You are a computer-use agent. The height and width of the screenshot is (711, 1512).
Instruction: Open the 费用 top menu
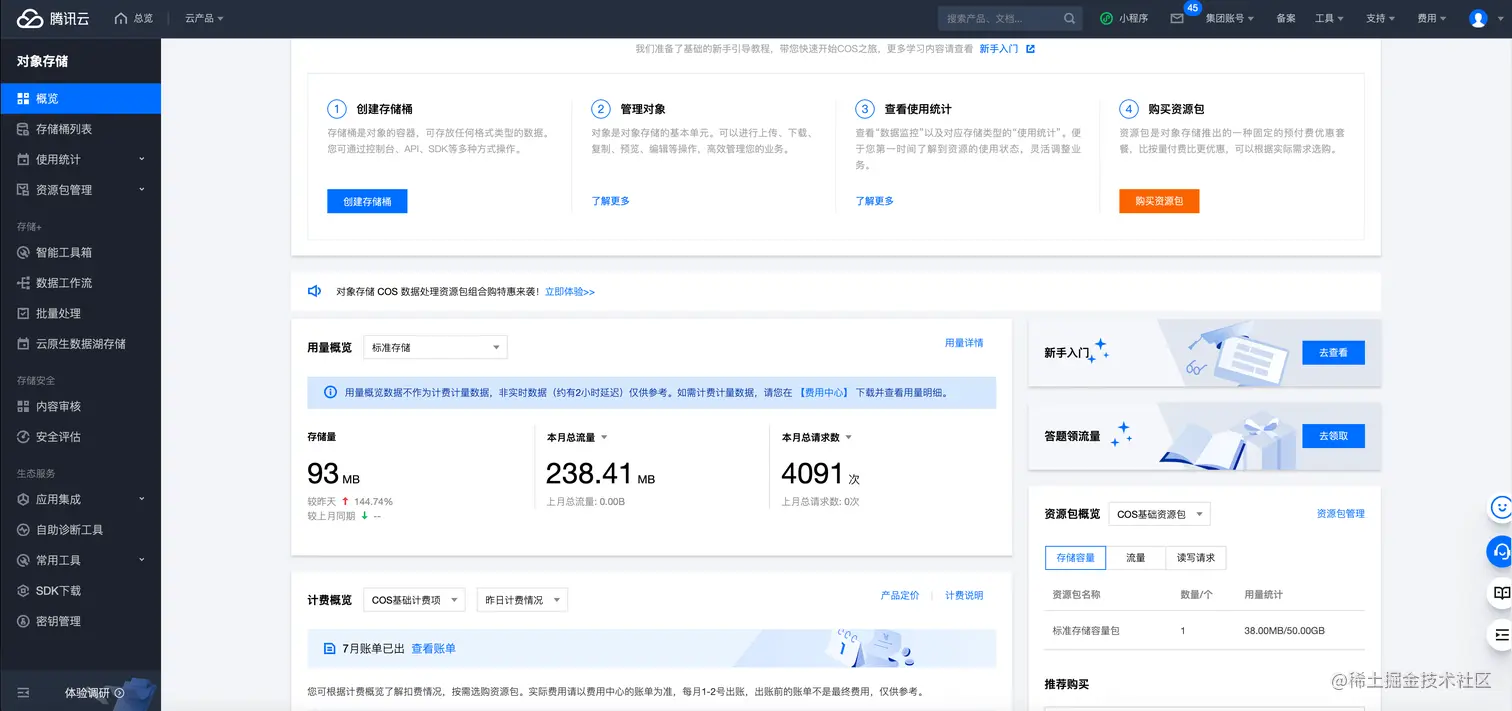coord(1432,18)
